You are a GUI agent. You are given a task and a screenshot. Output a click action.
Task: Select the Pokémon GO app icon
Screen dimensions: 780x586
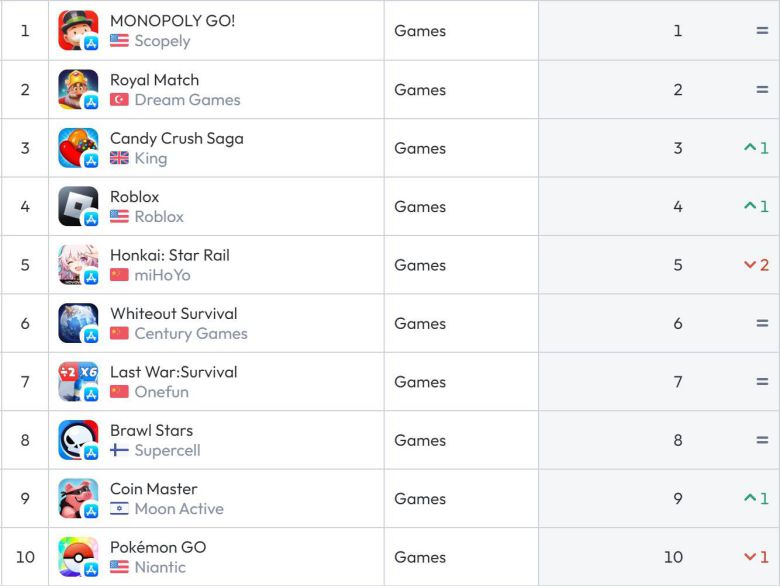click(78, 557)
